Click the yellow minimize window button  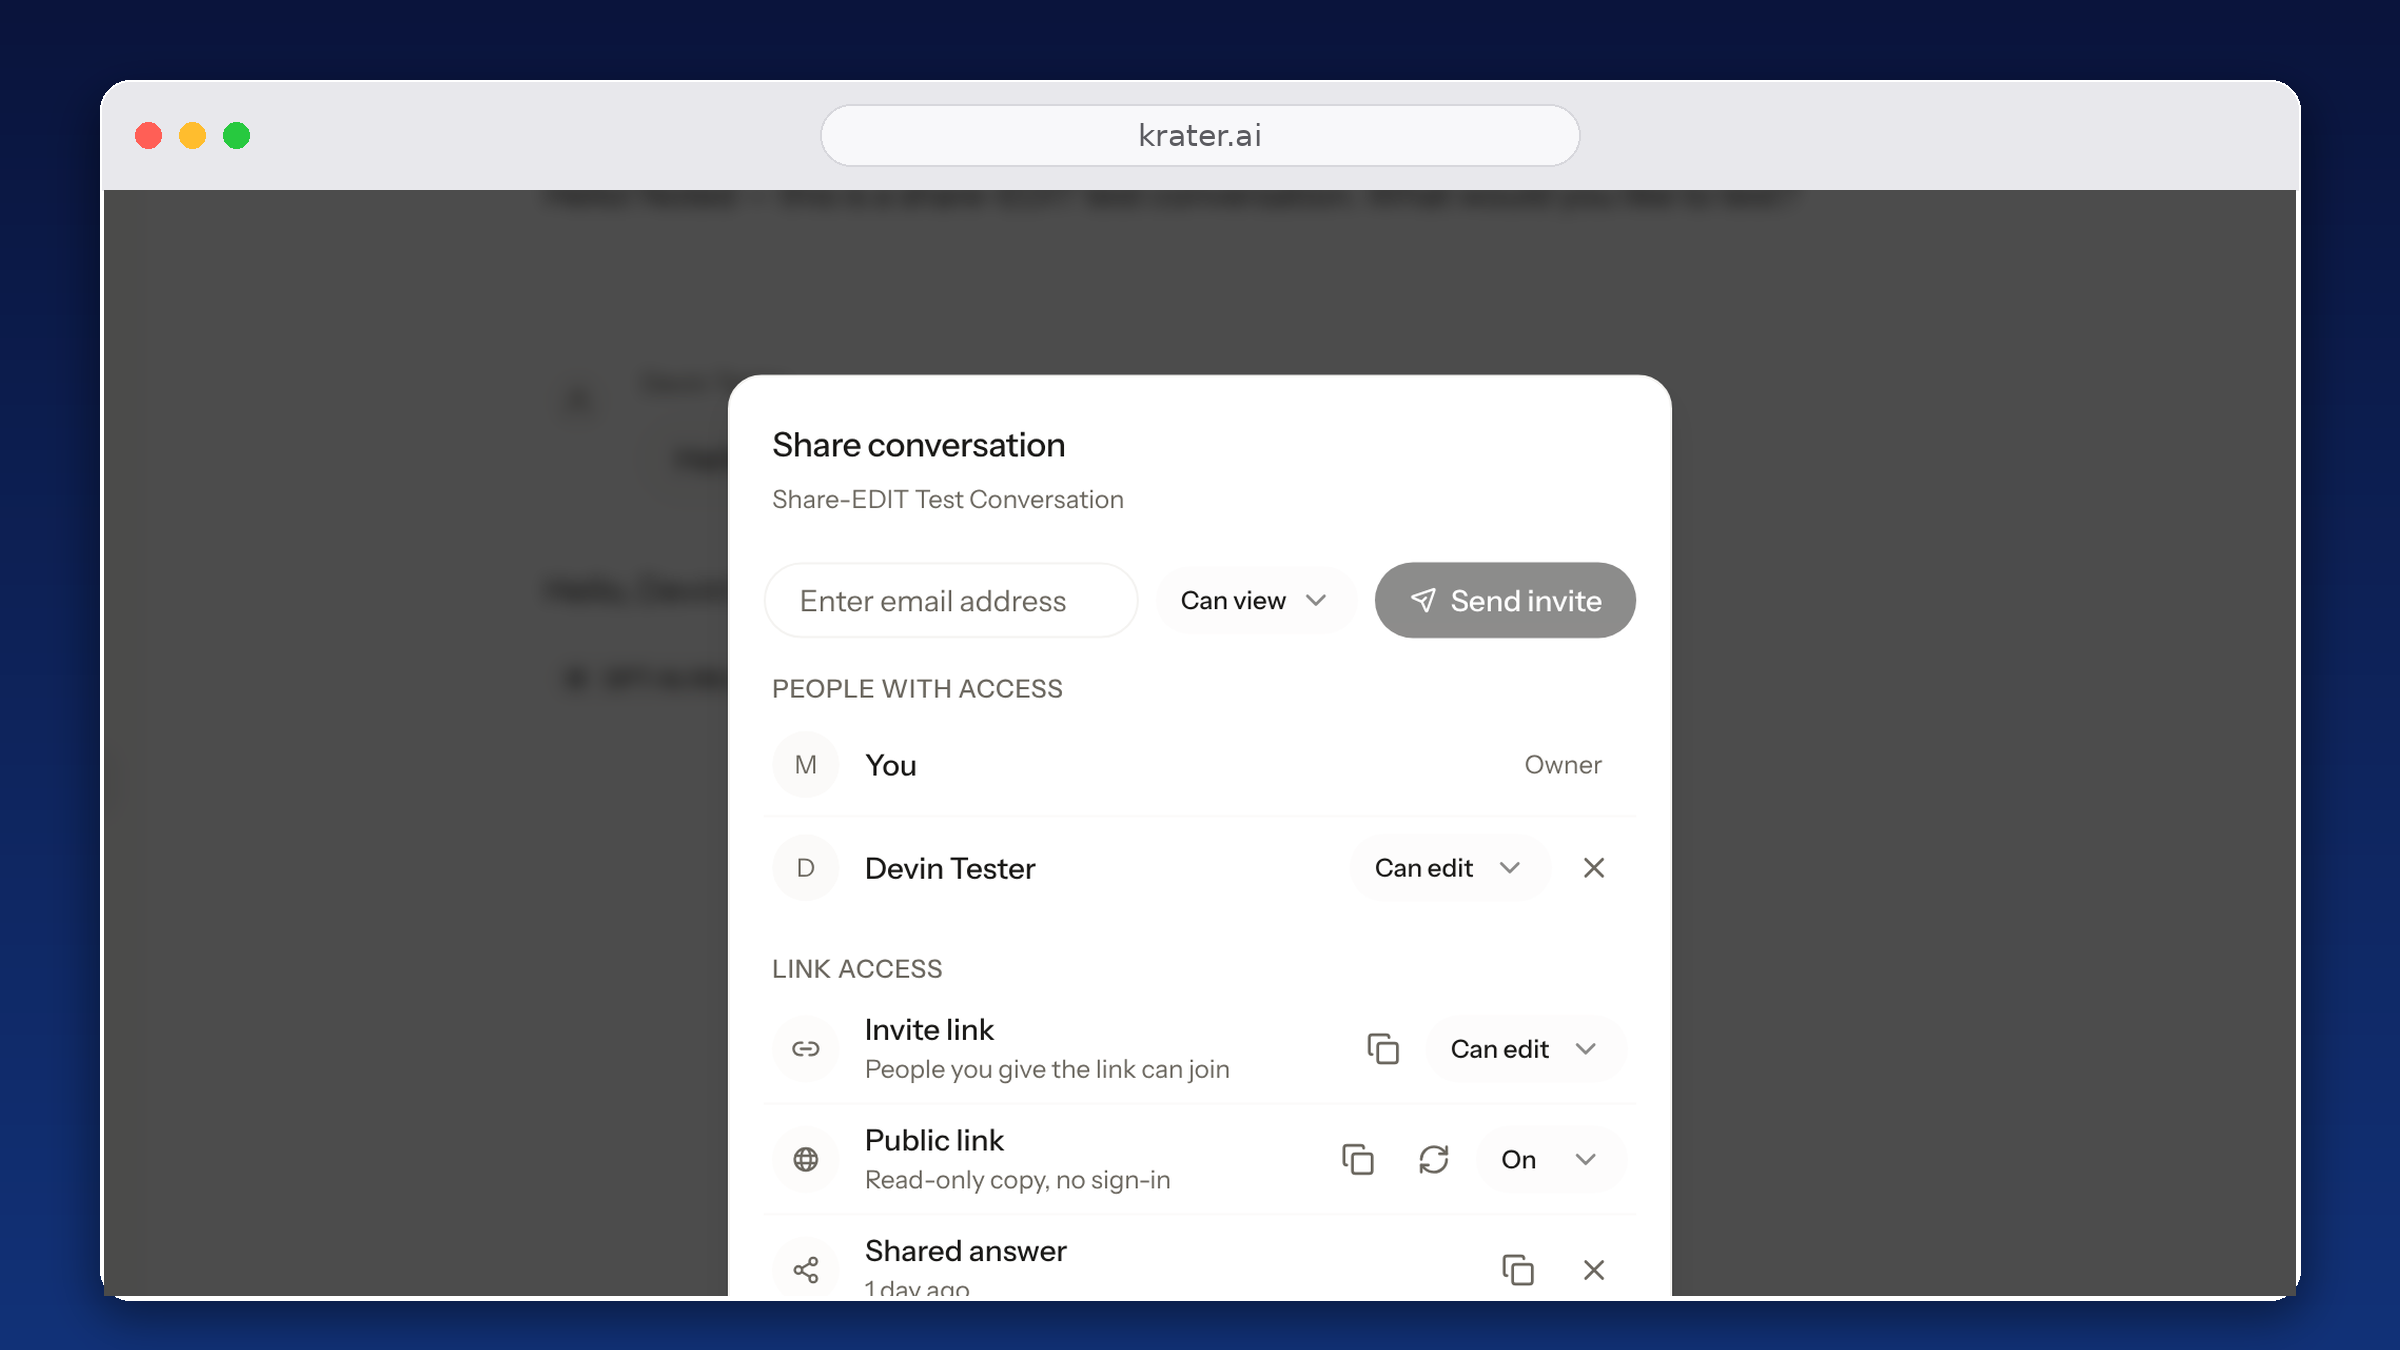point(193,135)
